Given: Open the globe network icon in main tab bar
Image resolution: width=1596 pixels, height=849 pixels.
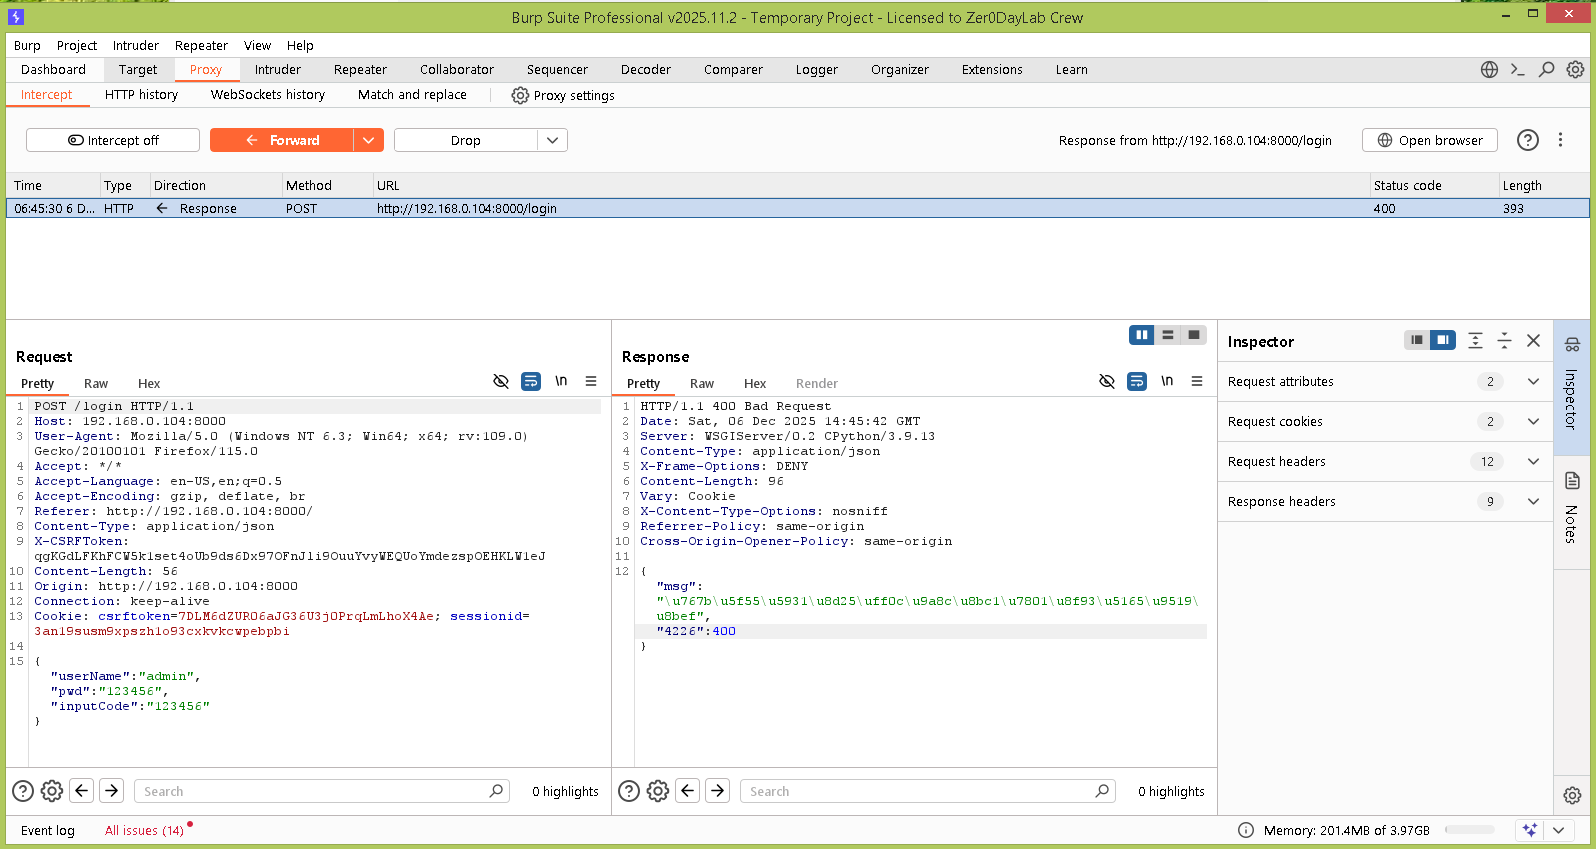Looking at the screenshot, I should [1489, 69].
